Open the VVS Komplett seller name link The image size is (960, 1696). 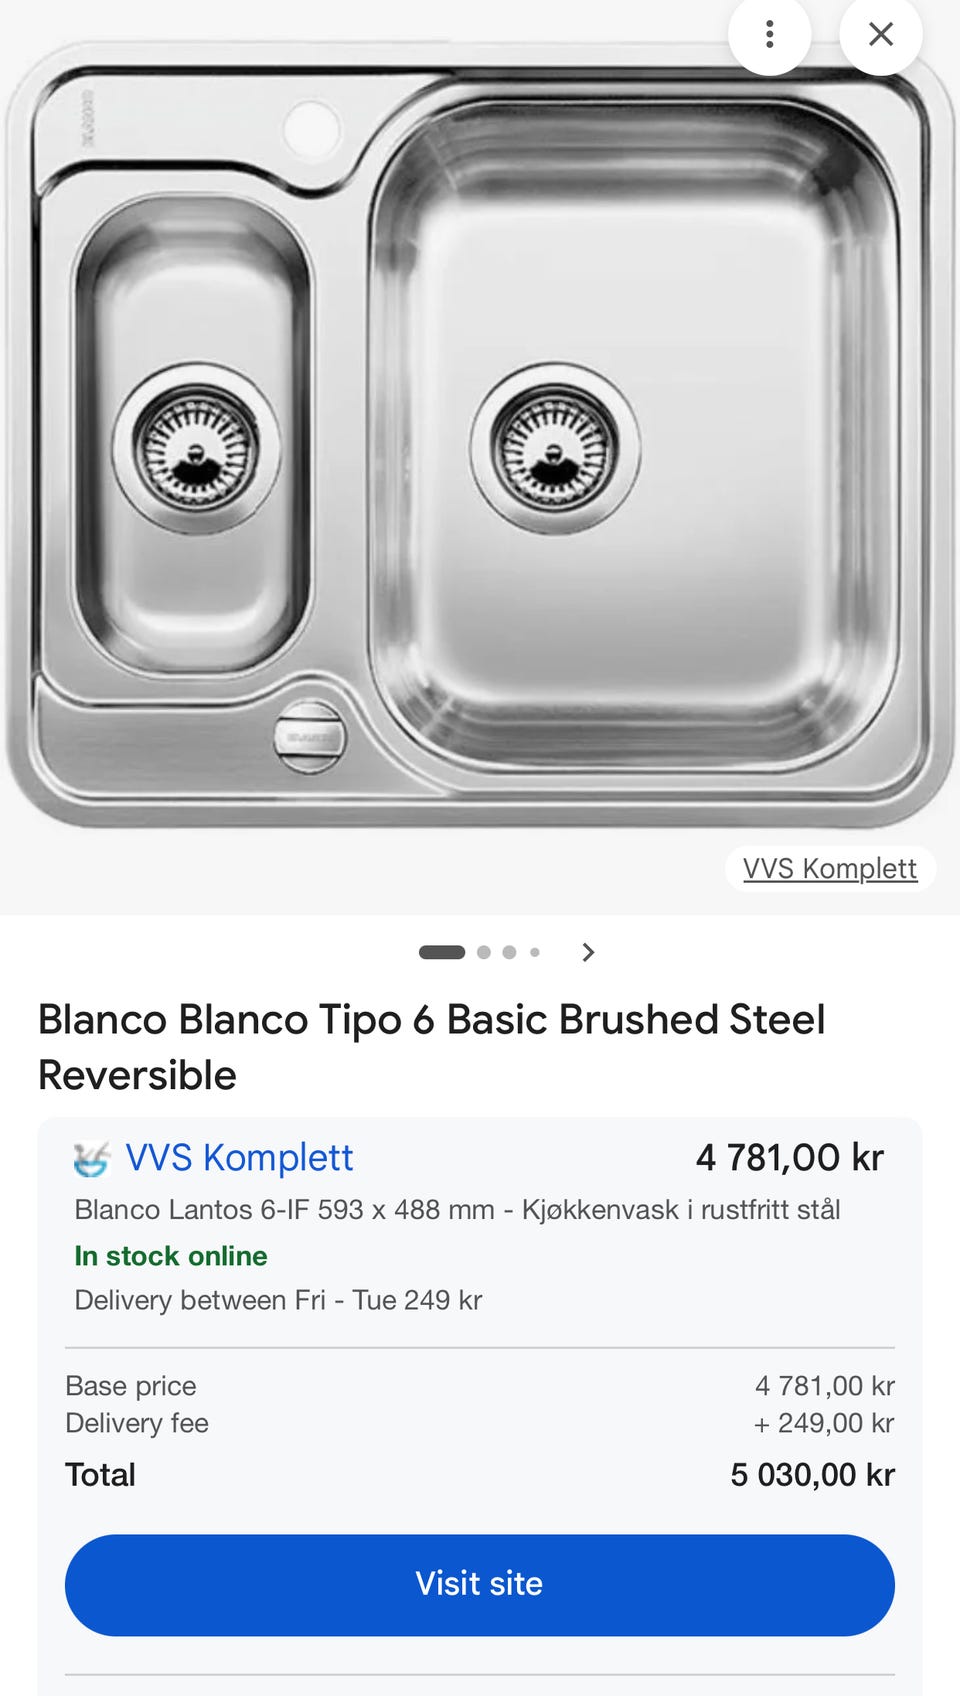[x=239, y=1158]
